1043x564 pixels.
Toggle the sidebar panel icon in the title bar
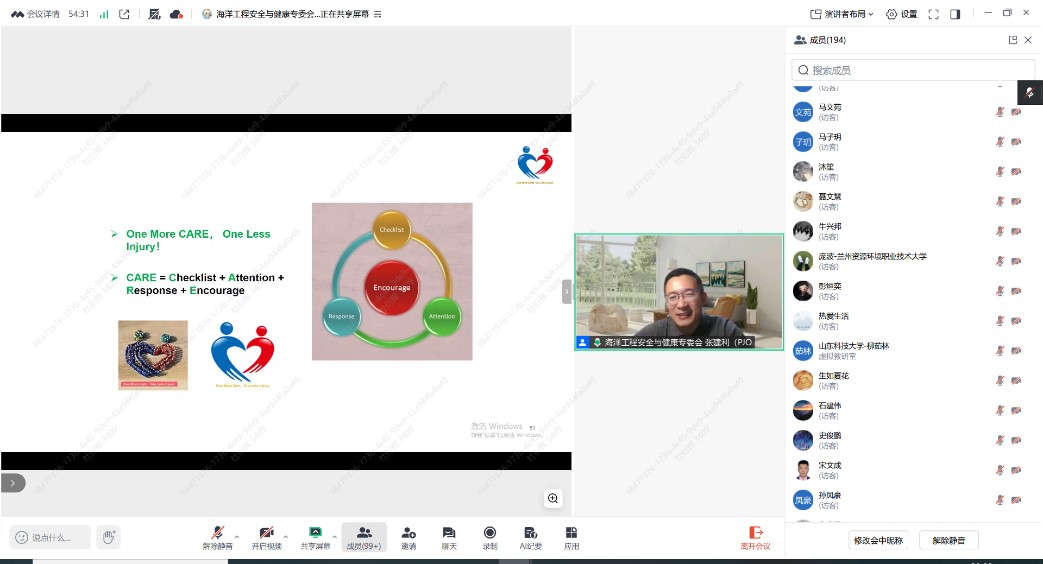click(x=955, y=14)
